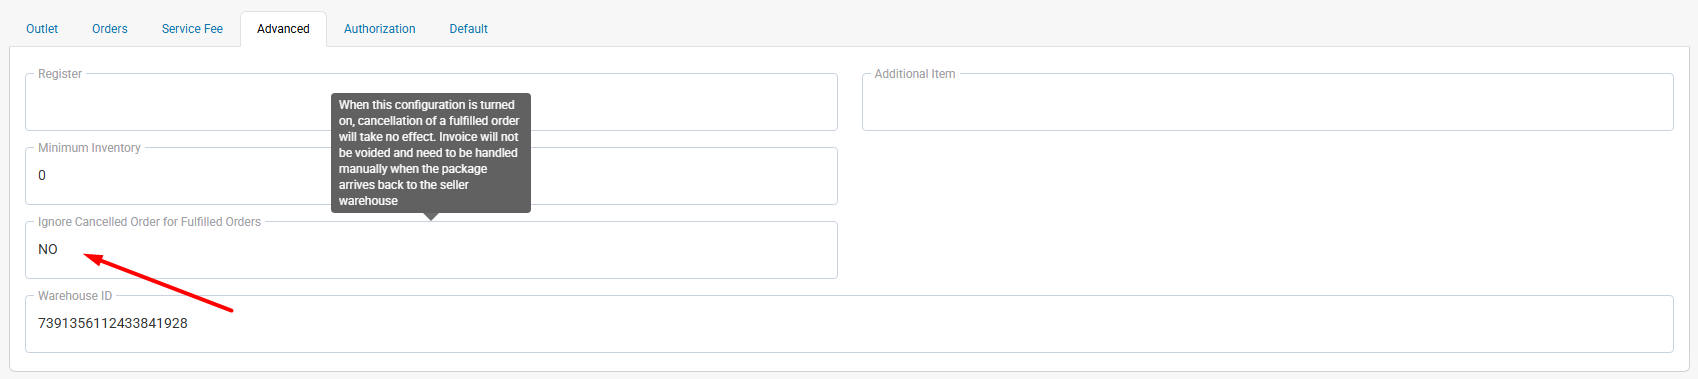Go to the Service Fee tab
The image size is (1698, 379).
pyautogui.click(x=192, y=29)
